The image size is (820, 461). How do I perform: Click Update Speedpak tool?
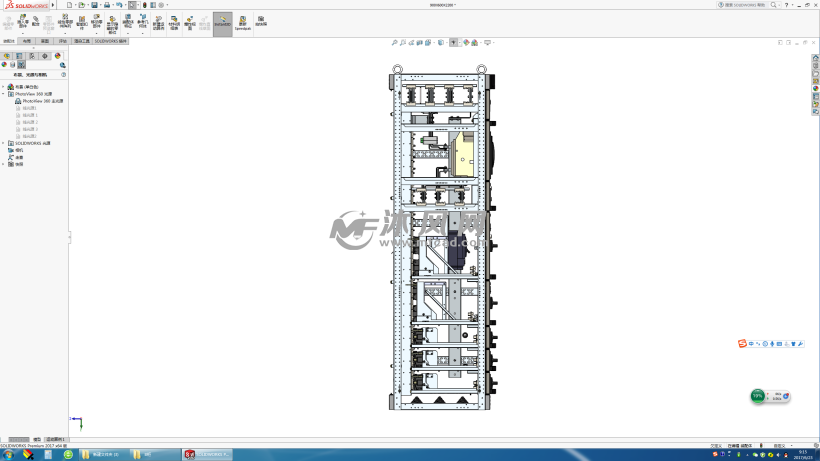[243, 24]
